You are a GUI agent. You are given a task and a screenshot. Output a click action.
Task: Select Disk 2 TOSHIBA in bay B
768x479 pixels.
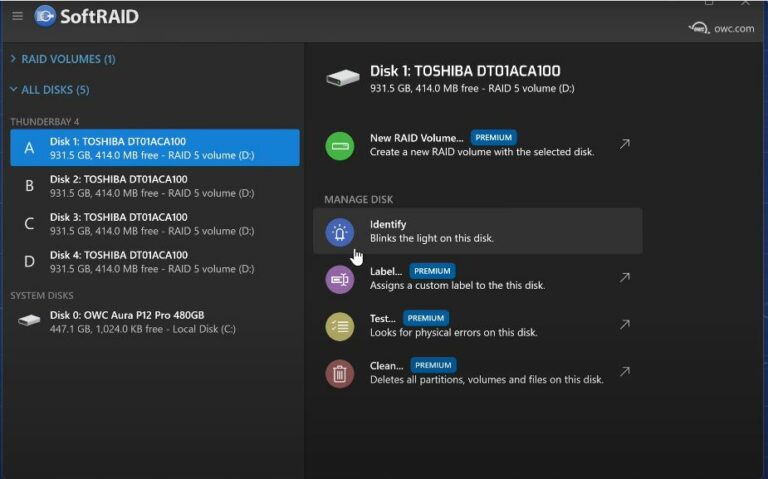point(154,186)
